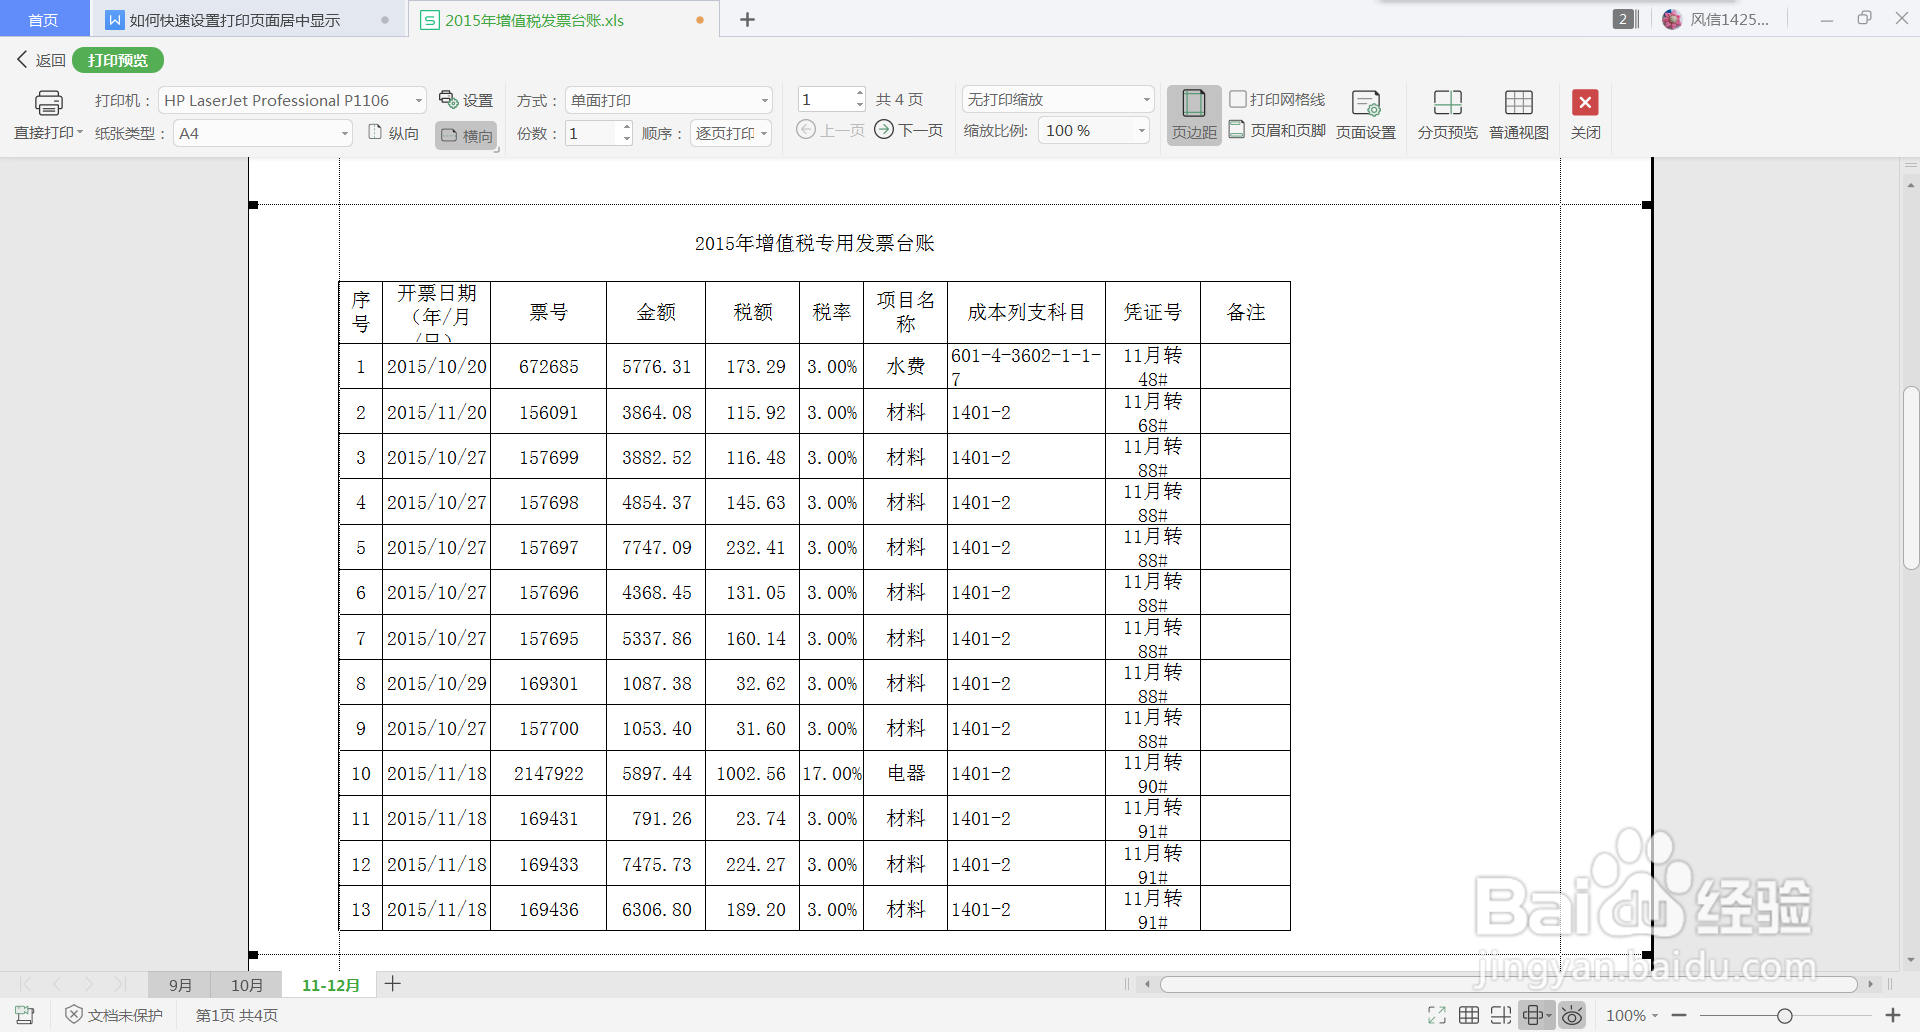This screenshot has height=1032, width=1920.
Task: Select 横向 landscape orientation
Action: [x=465, y=134]
